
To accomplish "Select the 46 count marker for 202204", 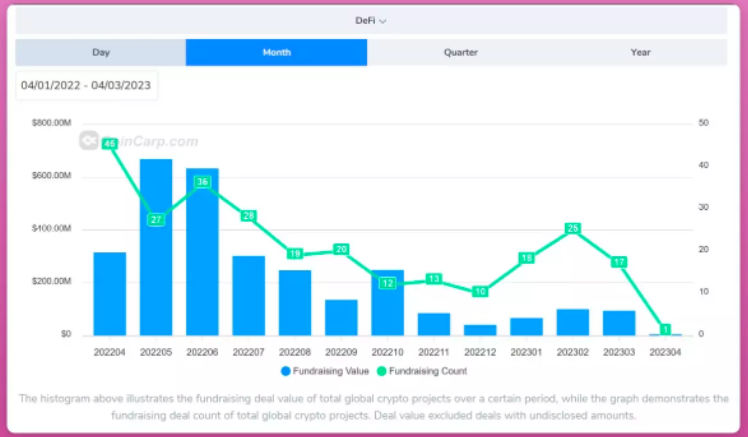I will pyautogui.click(x=110, y=144).
